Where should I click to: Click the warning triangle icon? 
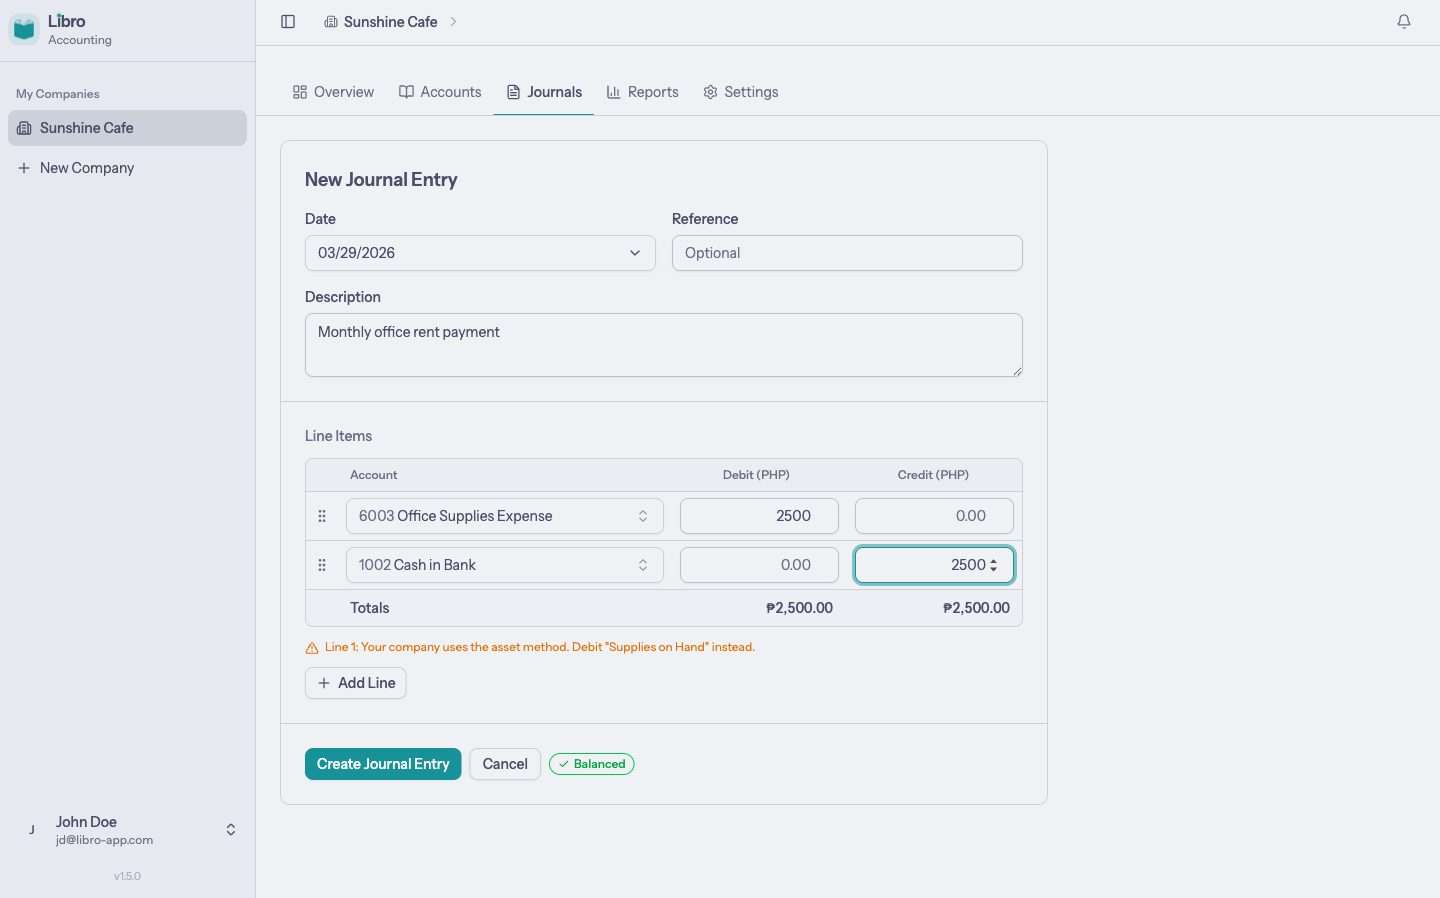click(x=312, y=648)
